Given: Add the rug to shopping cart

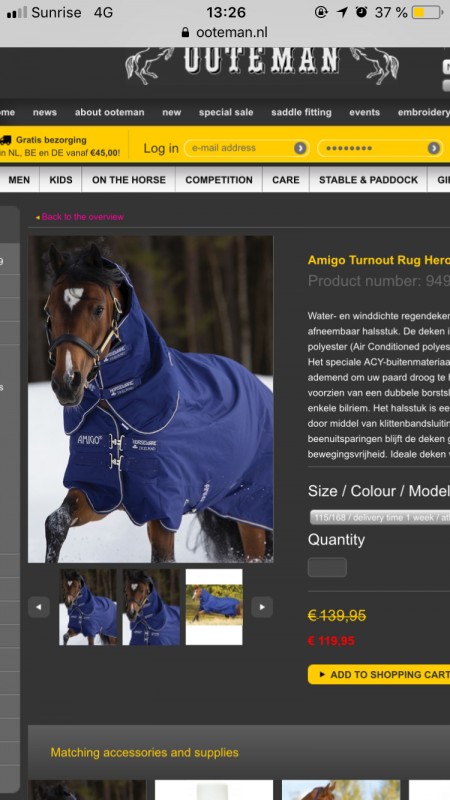Looking at the screenshot, I should pos(379,674).
